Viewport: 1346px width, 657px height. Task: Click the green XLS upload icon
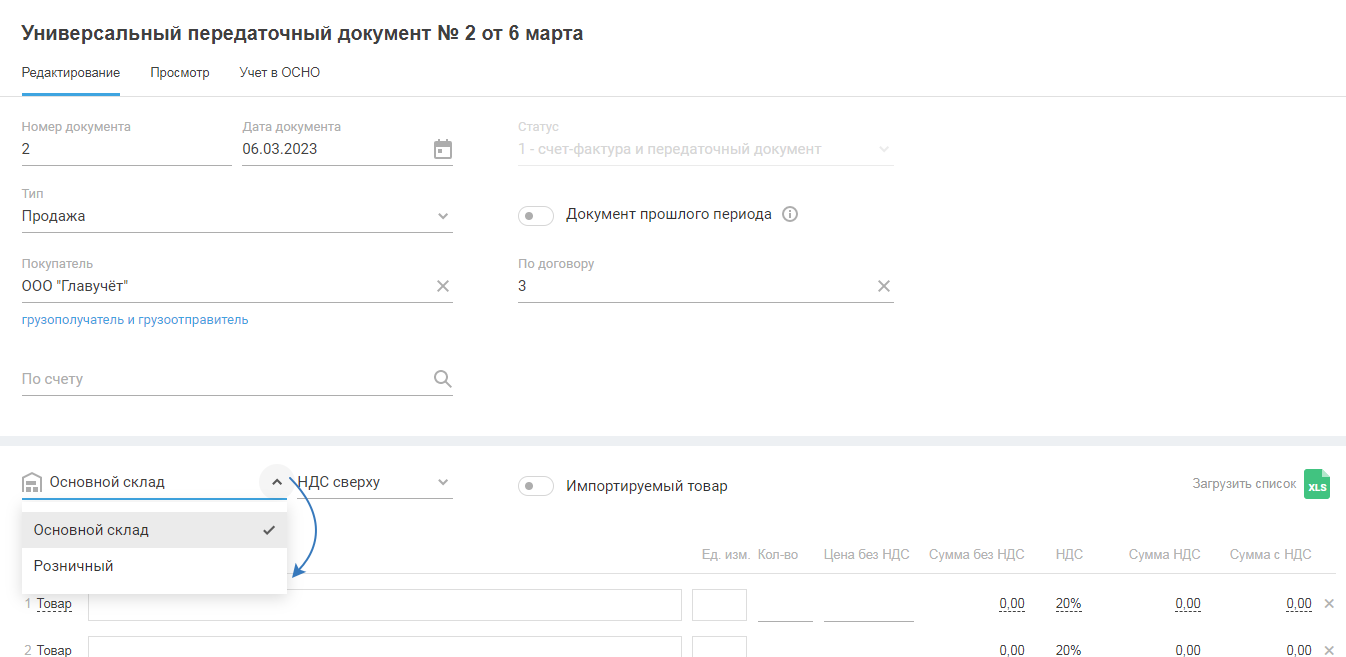pyautogui.click(x=1317, y=485)
